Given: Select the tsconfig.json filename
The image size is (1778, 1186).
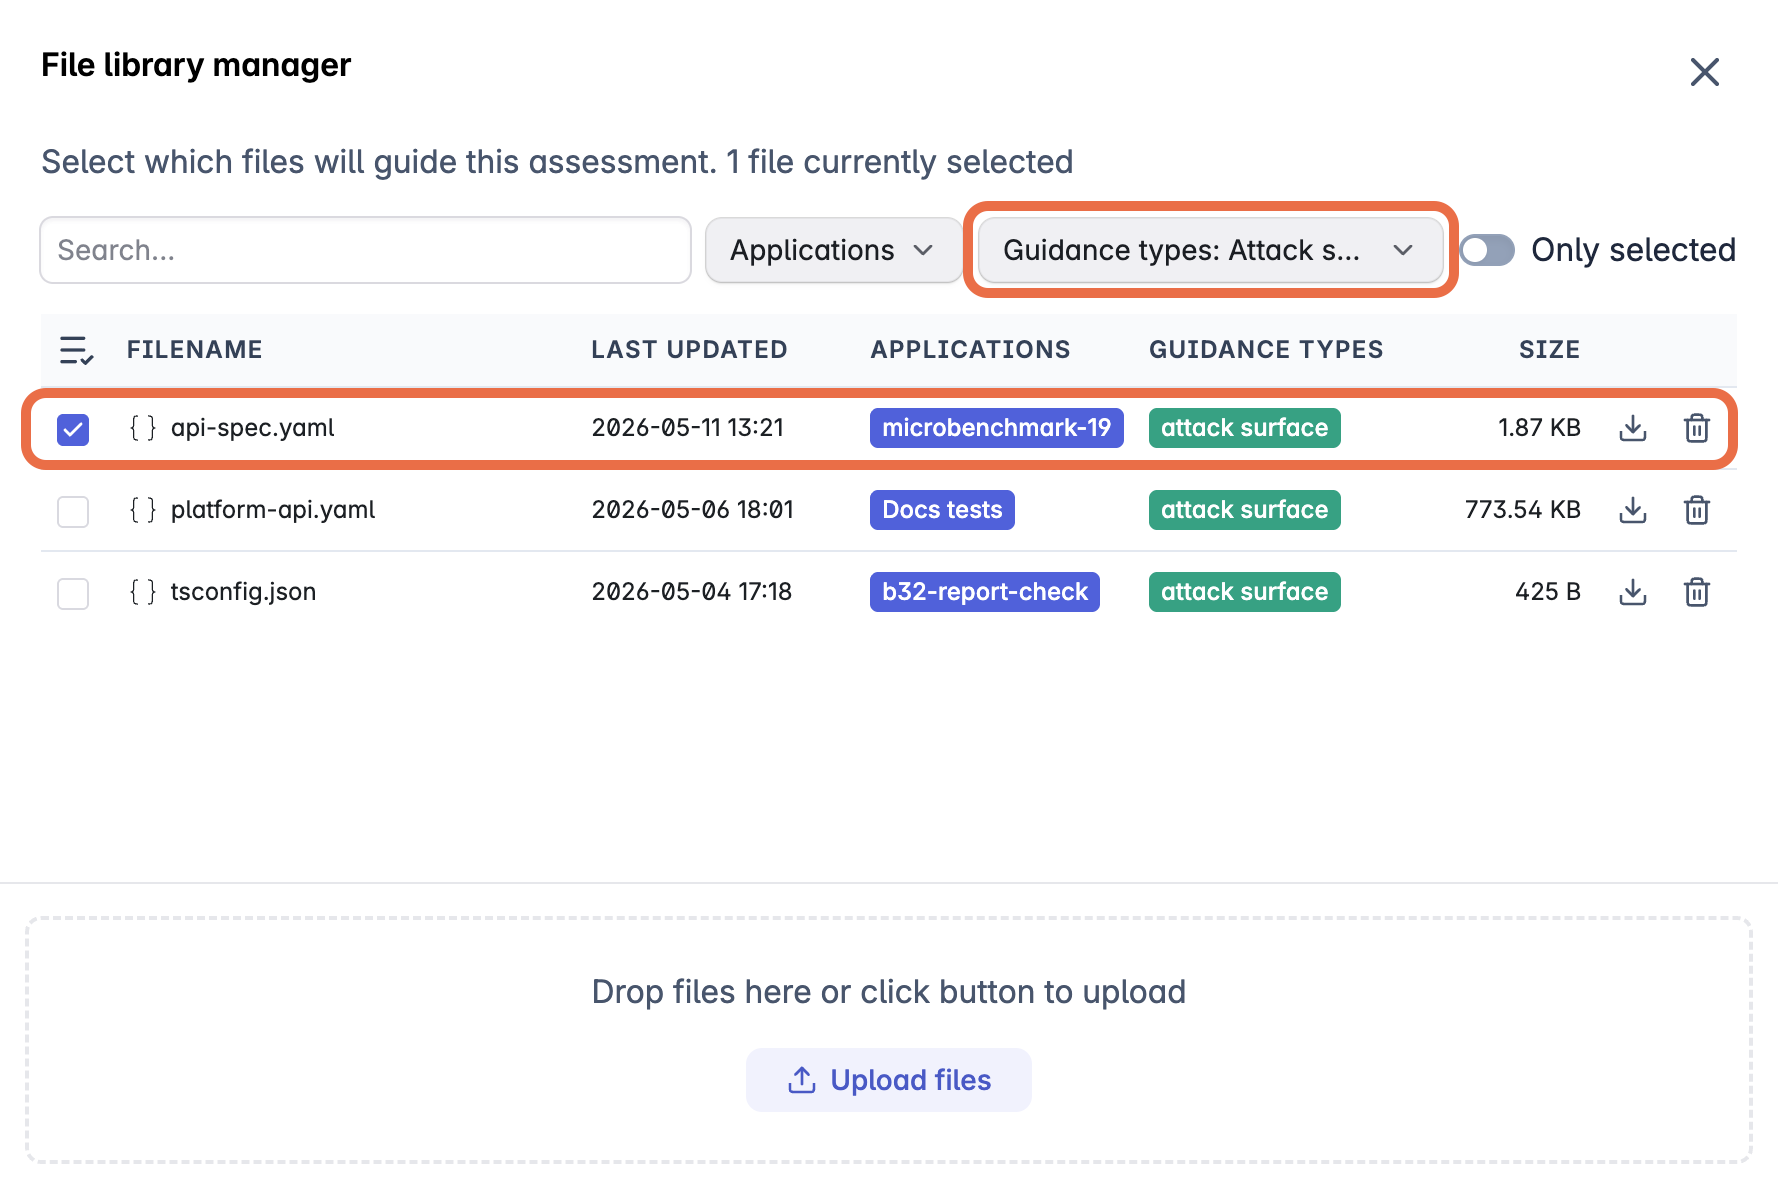Looking at the screenshot, I should click(243, 592).
